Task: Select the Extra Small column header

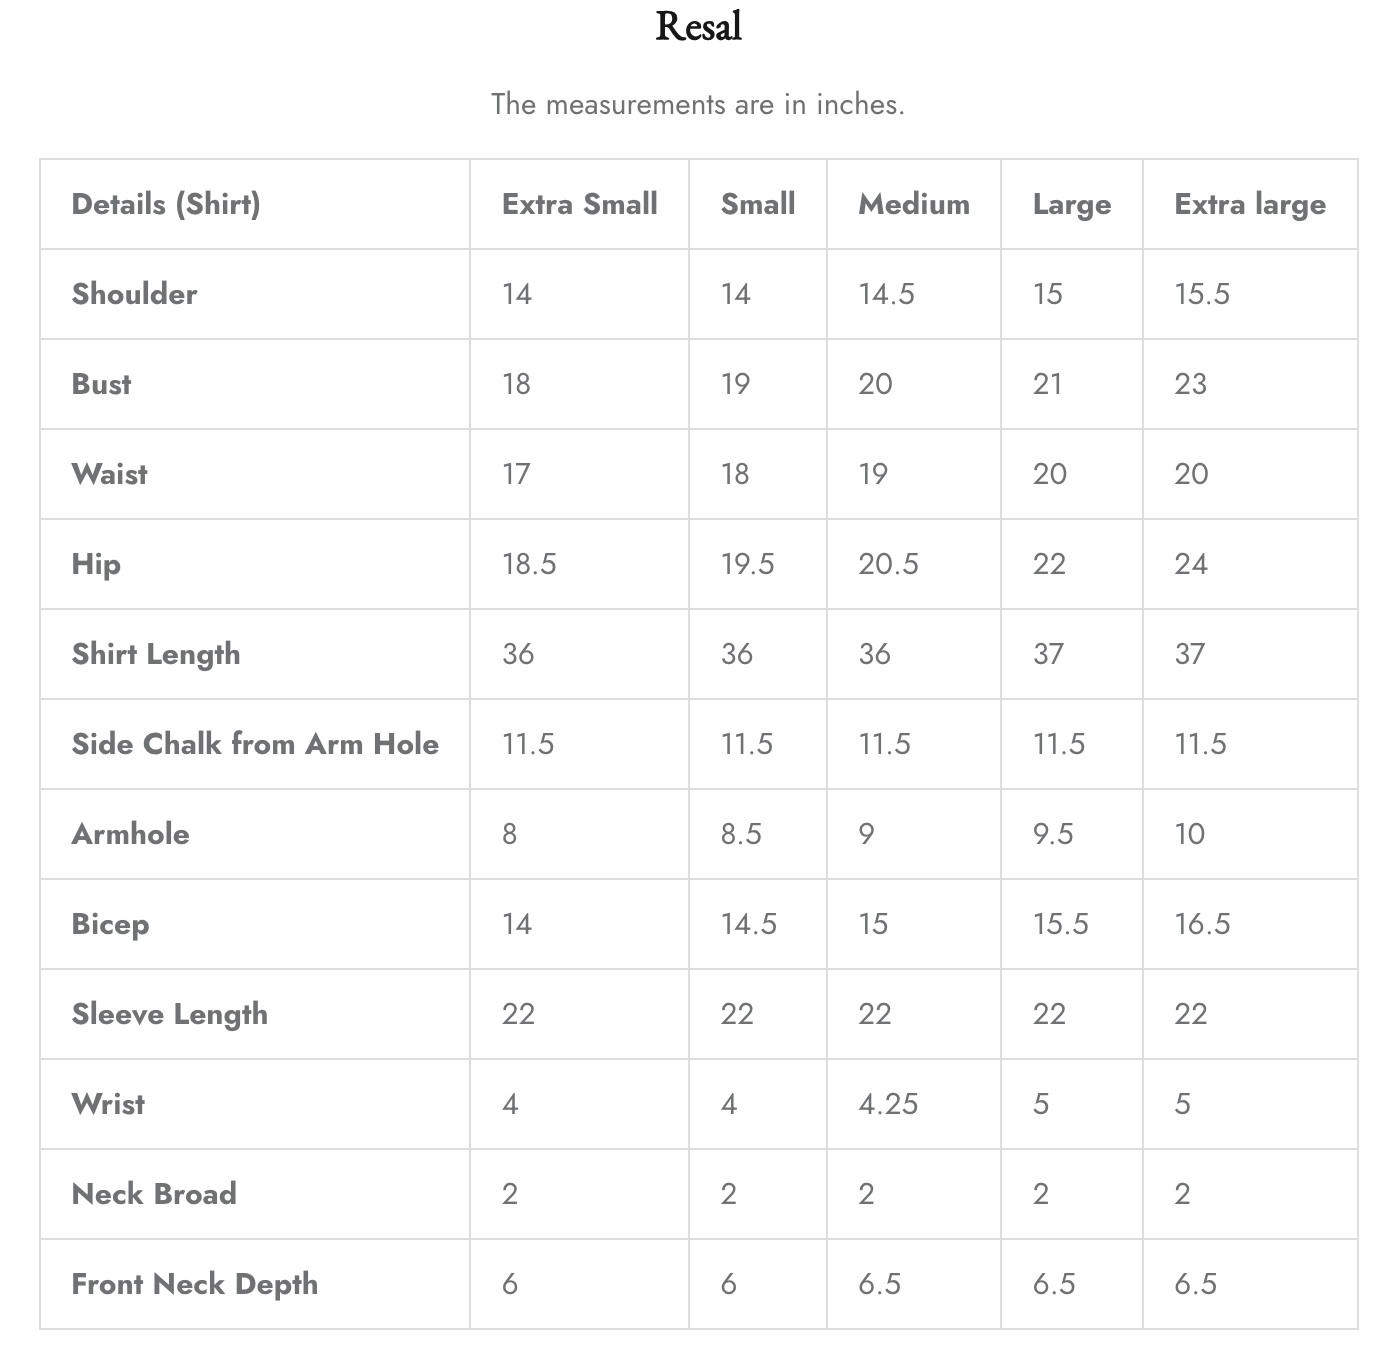Action: click(x=579, y=204)
